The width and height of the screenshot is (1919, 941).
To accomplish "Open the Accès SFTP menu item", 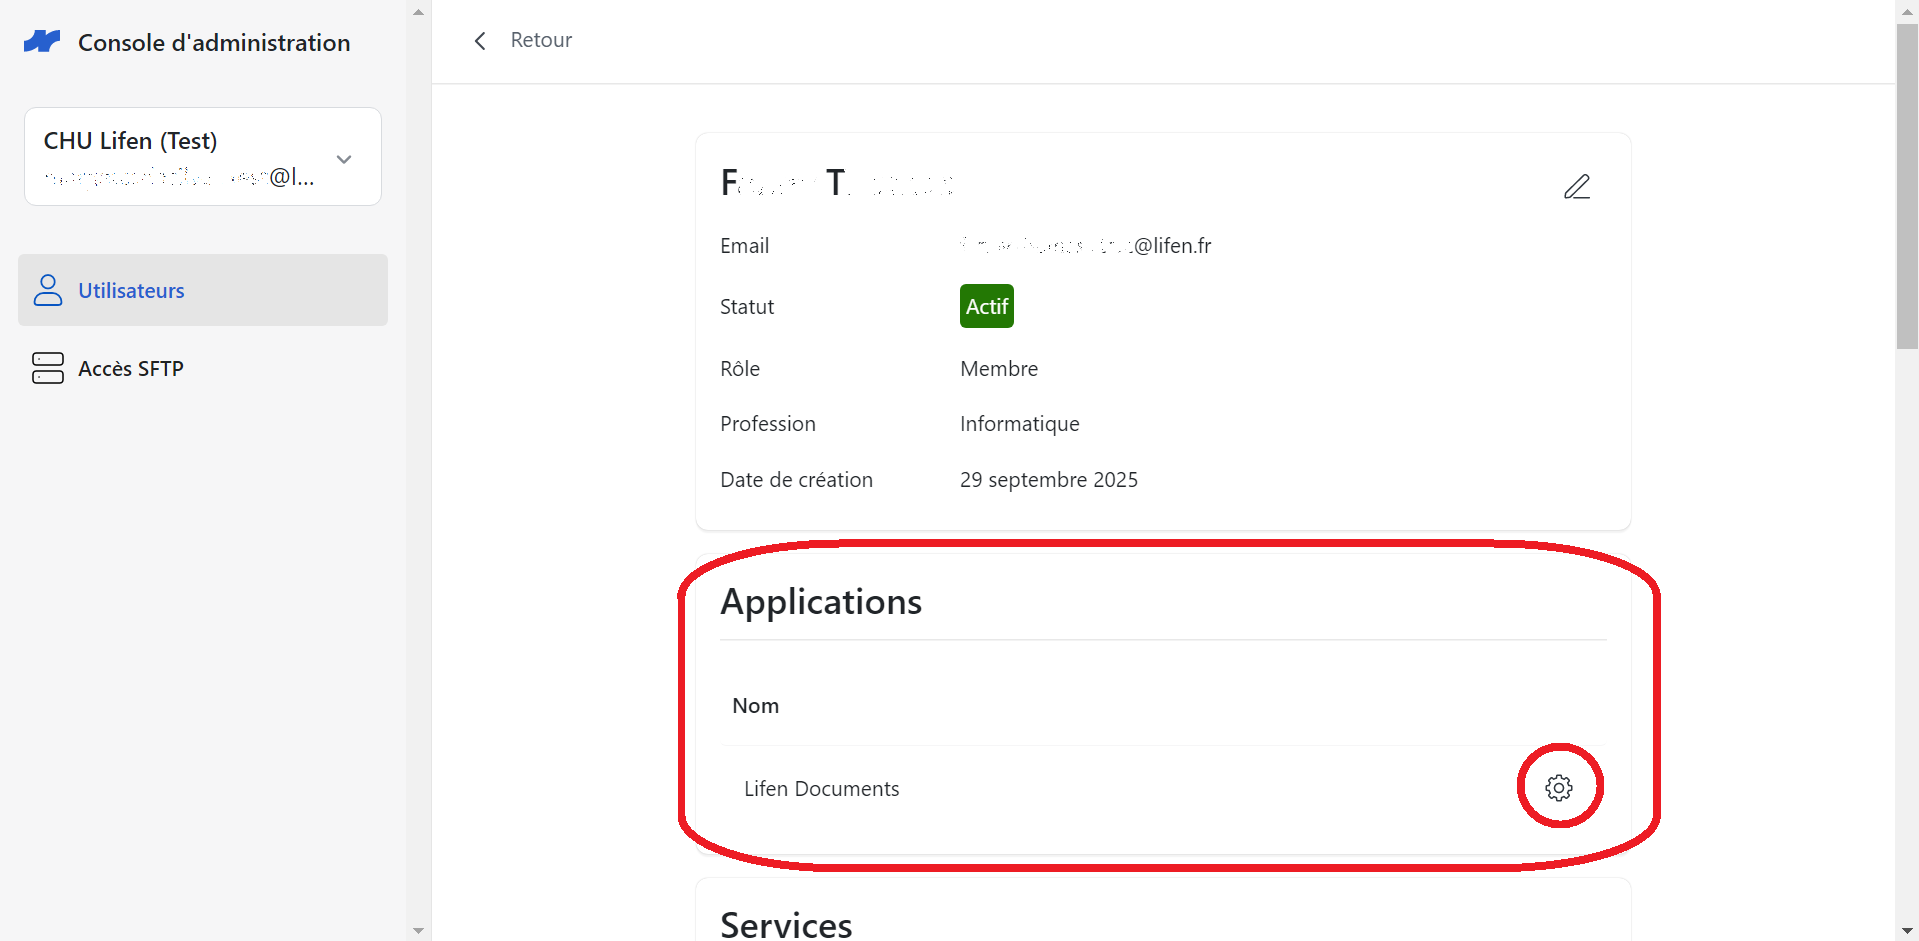I will coord(203,368).
